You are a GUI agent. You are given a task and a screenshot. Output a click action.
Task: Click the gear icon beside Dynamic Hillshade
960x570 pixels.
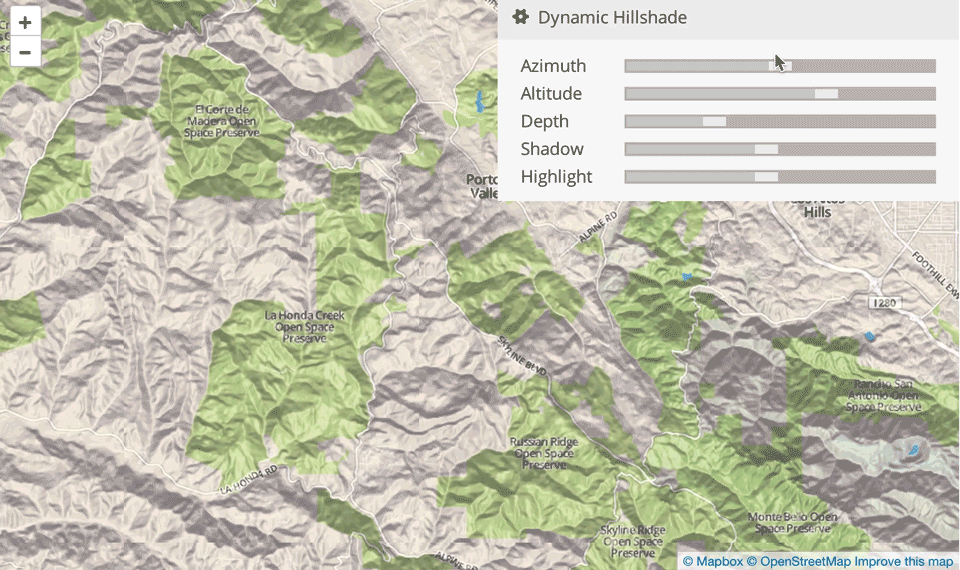pyautogui.click(x=520, y=17)
